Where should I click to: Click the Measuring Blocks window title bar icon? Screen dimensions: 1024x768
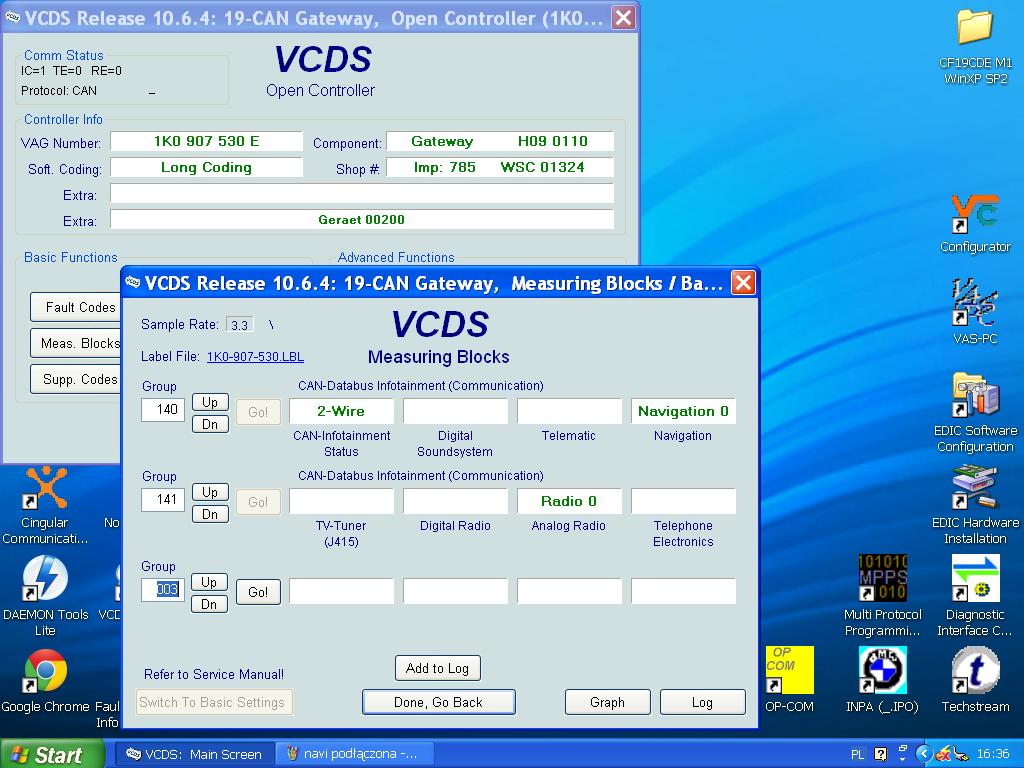point(133,282)
